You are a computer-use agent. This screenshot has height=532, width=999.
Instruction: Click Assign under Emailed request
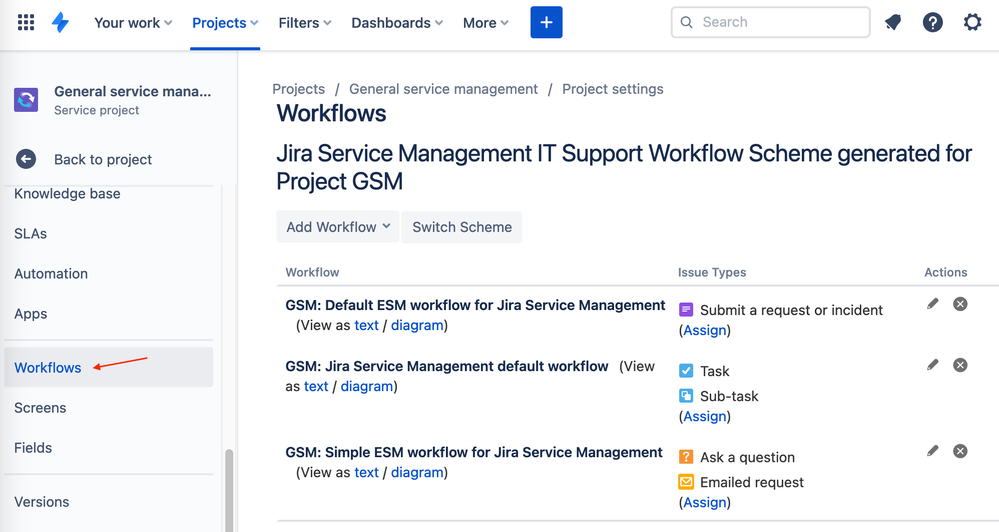pyautogui.click(x=705, y=502)
